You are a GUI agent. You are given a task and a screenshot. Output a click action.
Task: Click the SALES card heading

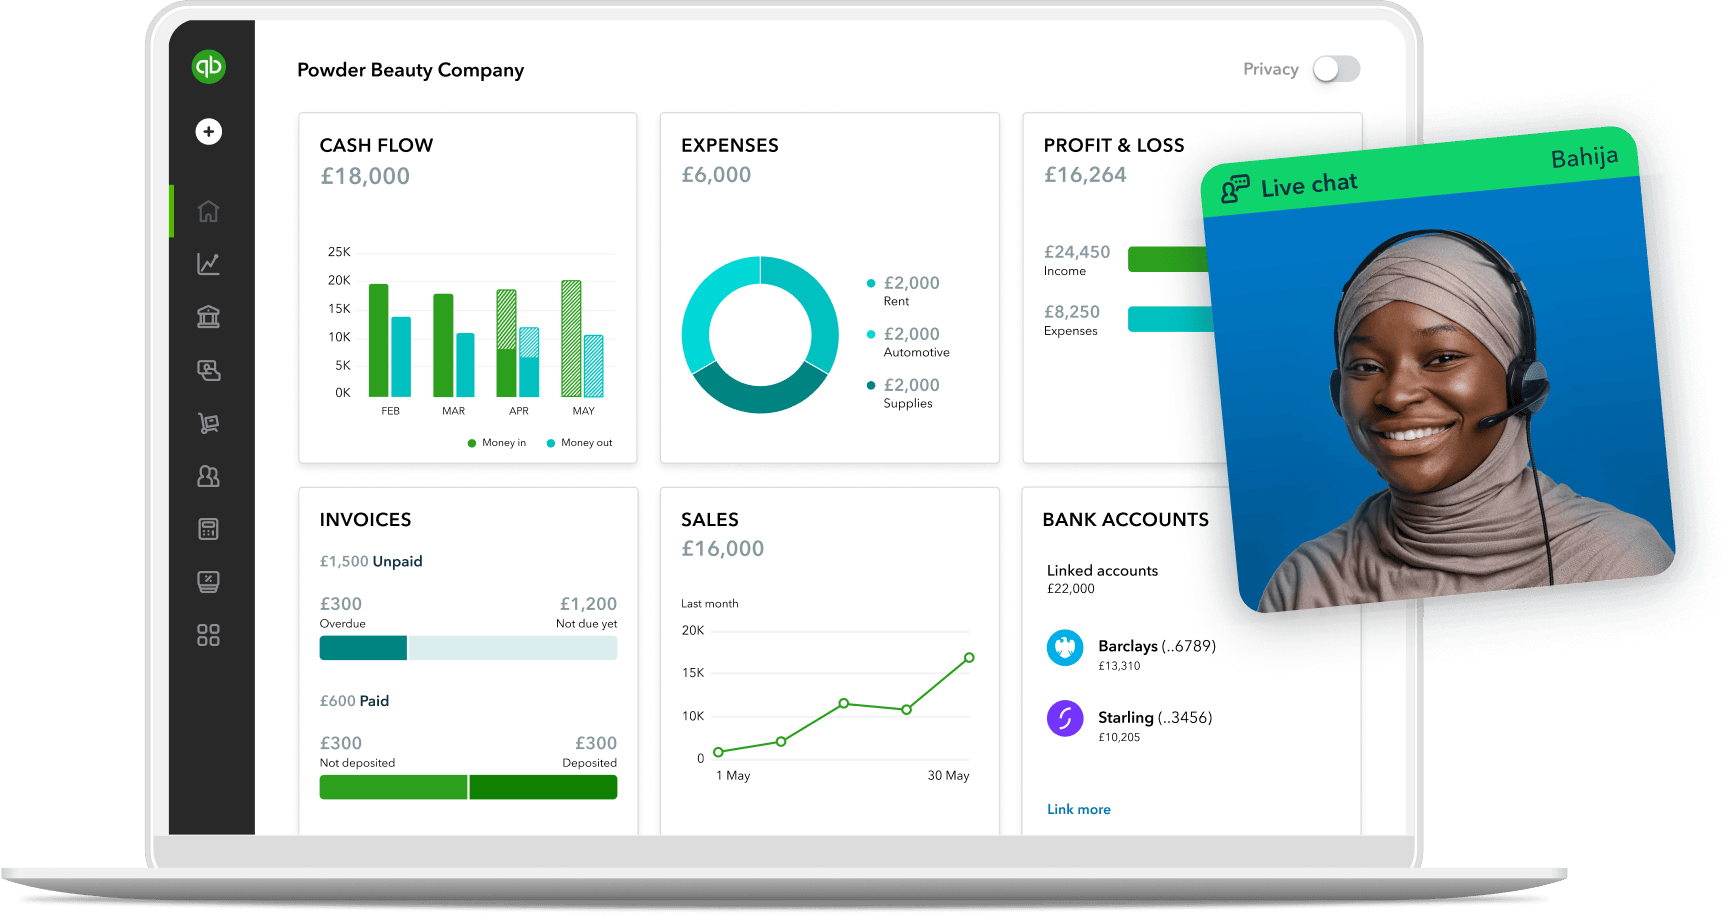710,520
